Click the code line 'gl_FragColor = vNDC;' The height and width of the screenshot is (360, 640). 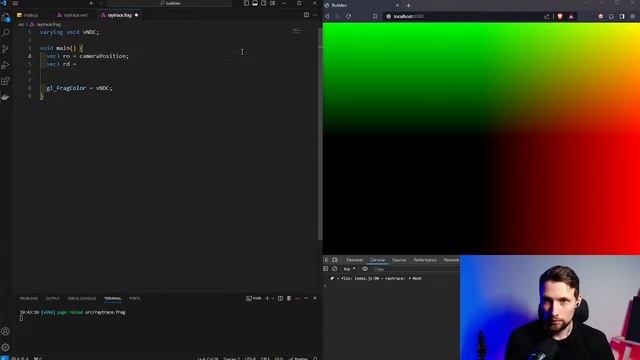point(79,88)
